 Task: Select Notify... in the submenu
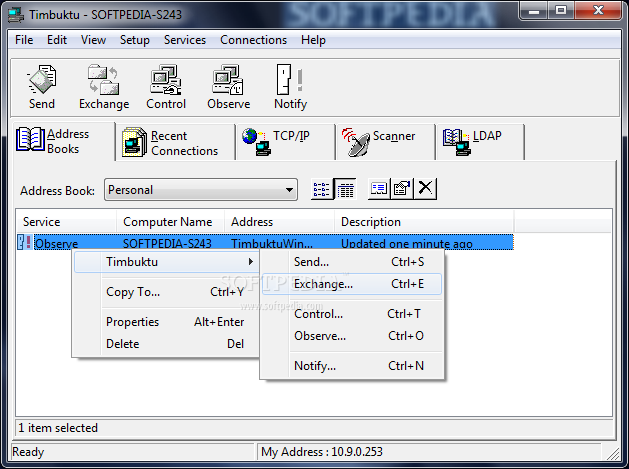tap(352, 366)
